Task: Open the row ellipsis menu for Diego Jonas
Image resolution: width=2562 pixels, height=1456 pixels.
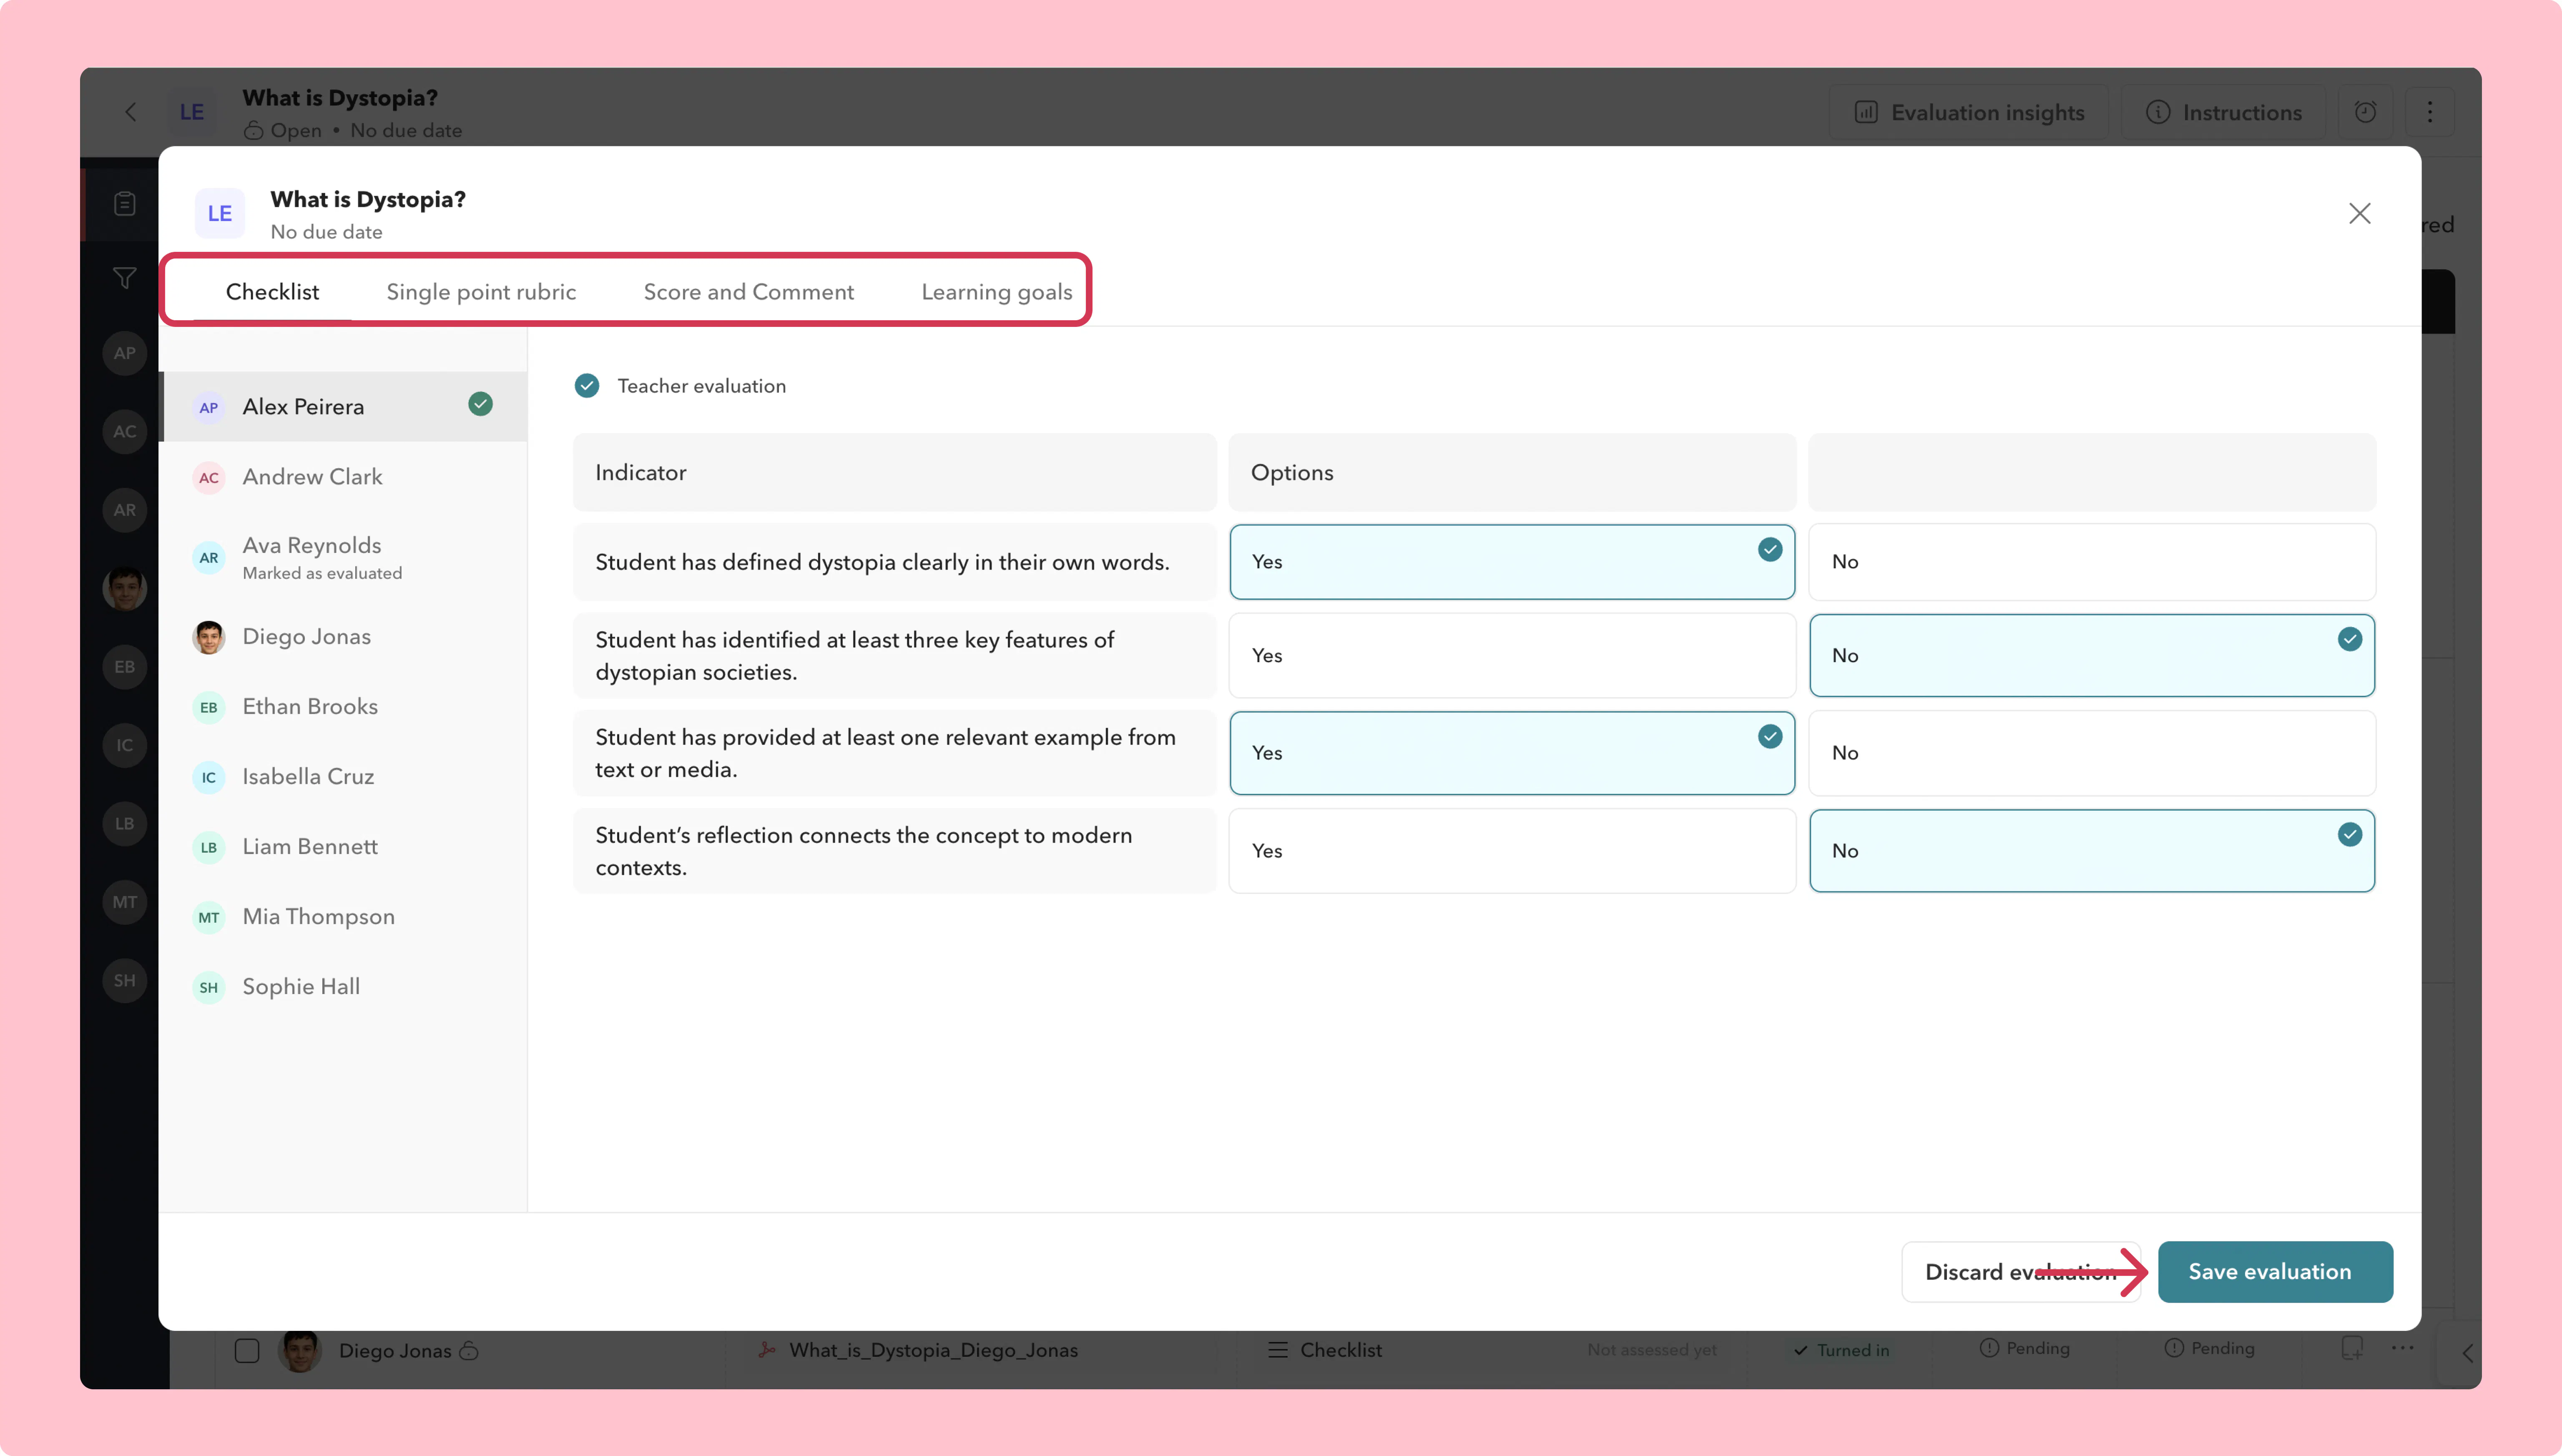Action: 2402,1348
